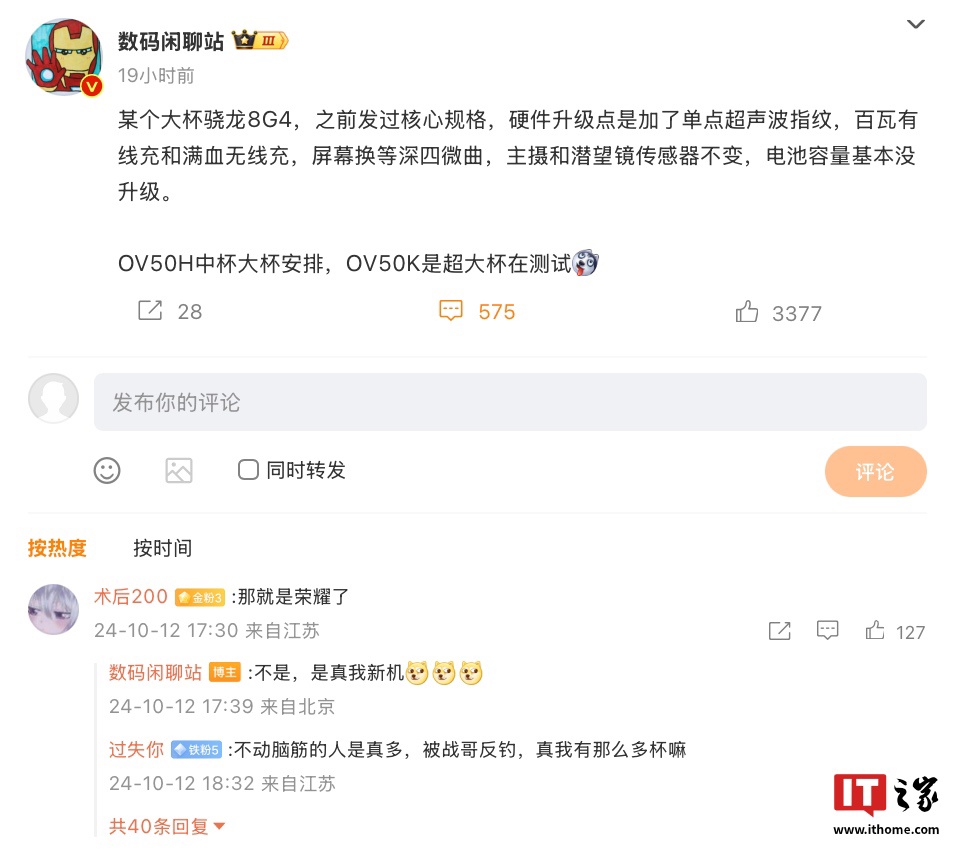Reply to 术后200's comment via its comment icon

pyautogui.click(x=827, y=630)
